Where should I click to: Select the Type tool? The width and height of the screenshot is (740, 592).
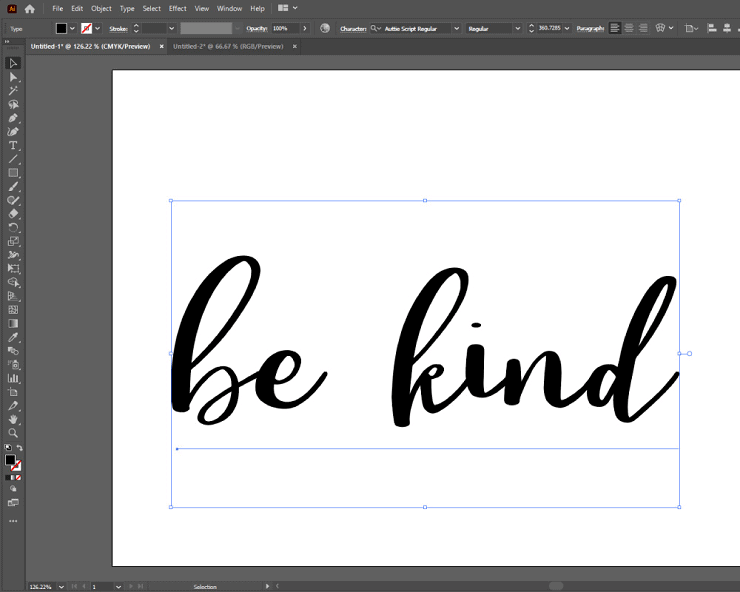(x=13, y=145)
